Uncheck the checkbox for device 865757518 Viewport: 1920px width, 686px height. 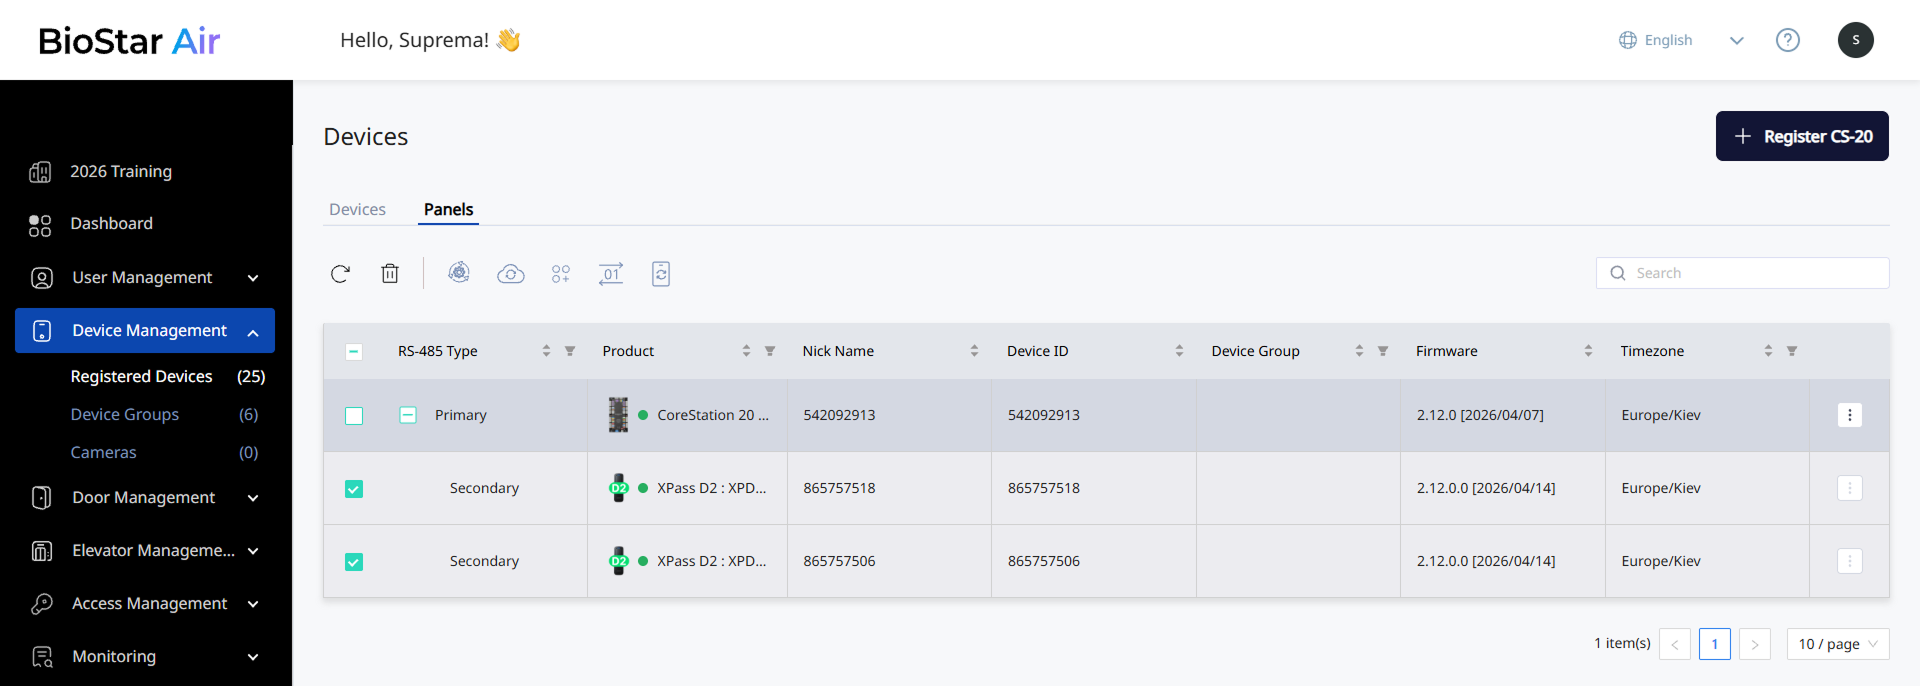pyautogui.click(x=354, y=489)
